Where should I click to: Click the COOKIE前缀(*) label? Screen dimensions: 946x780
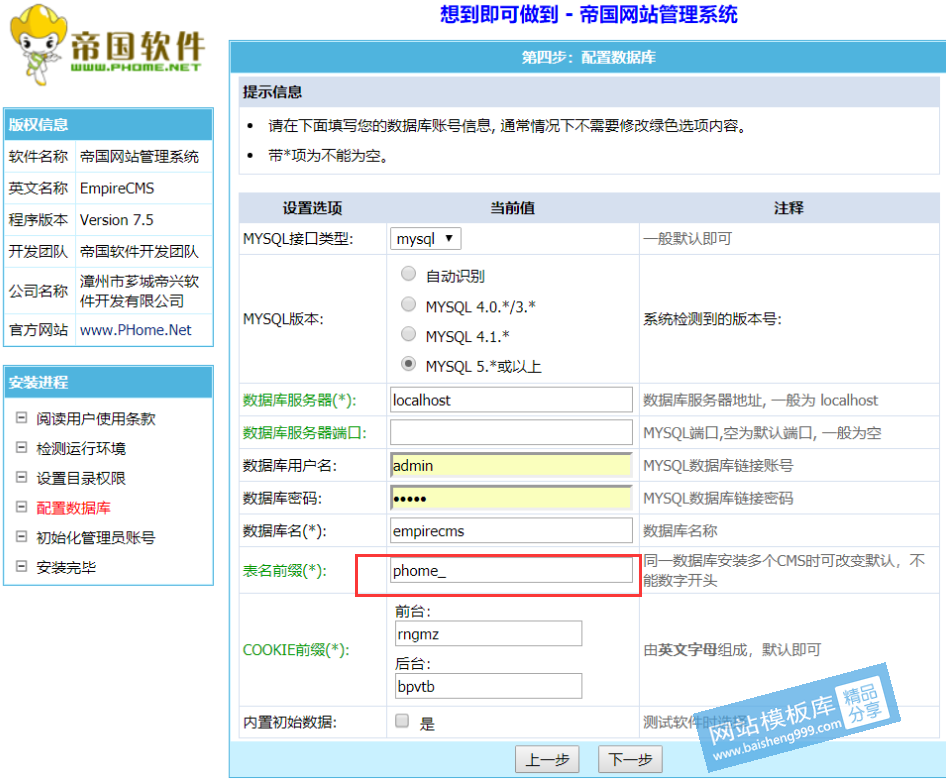296,650
